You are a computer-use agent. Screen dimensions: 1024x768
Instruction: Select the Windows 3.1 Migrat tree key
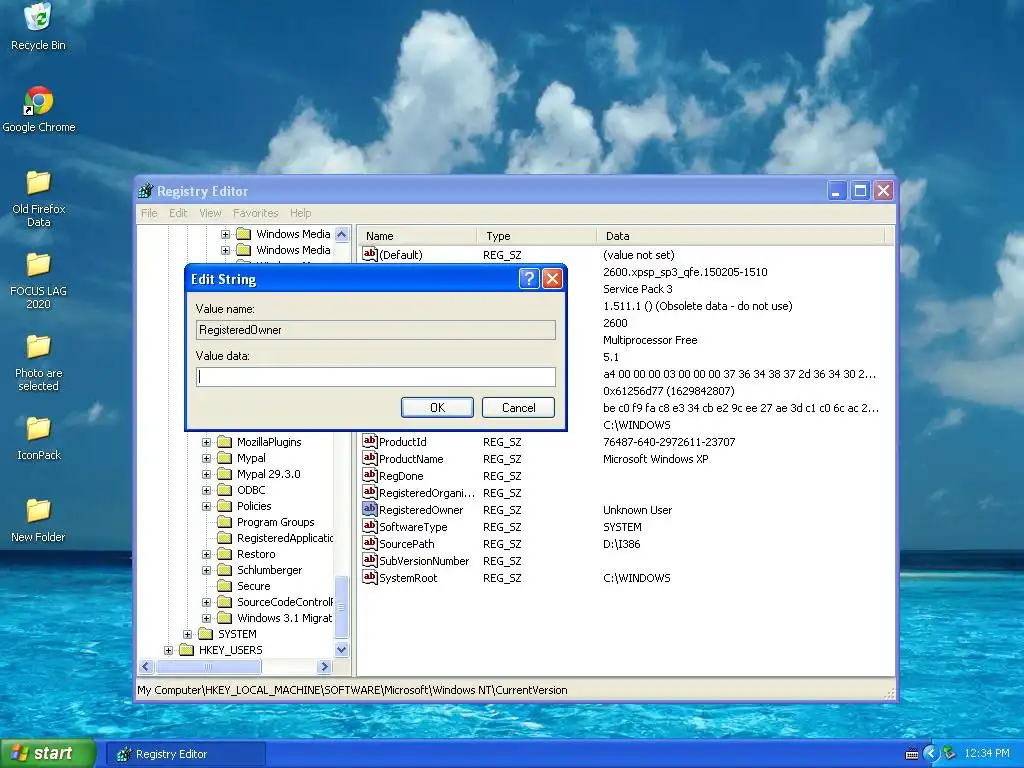pos(284,618)
